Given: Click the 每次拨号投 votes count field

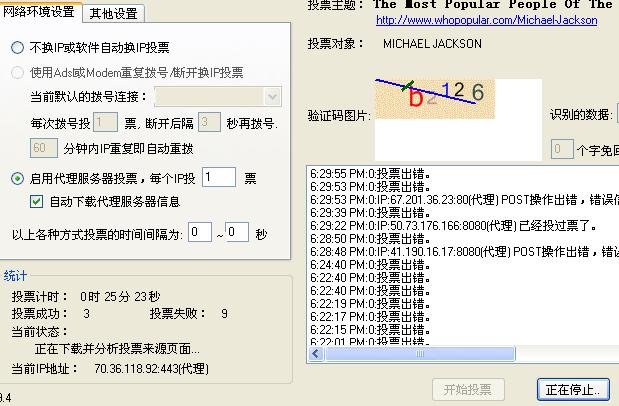Looking at the screenshot, I should coord(106,123).
